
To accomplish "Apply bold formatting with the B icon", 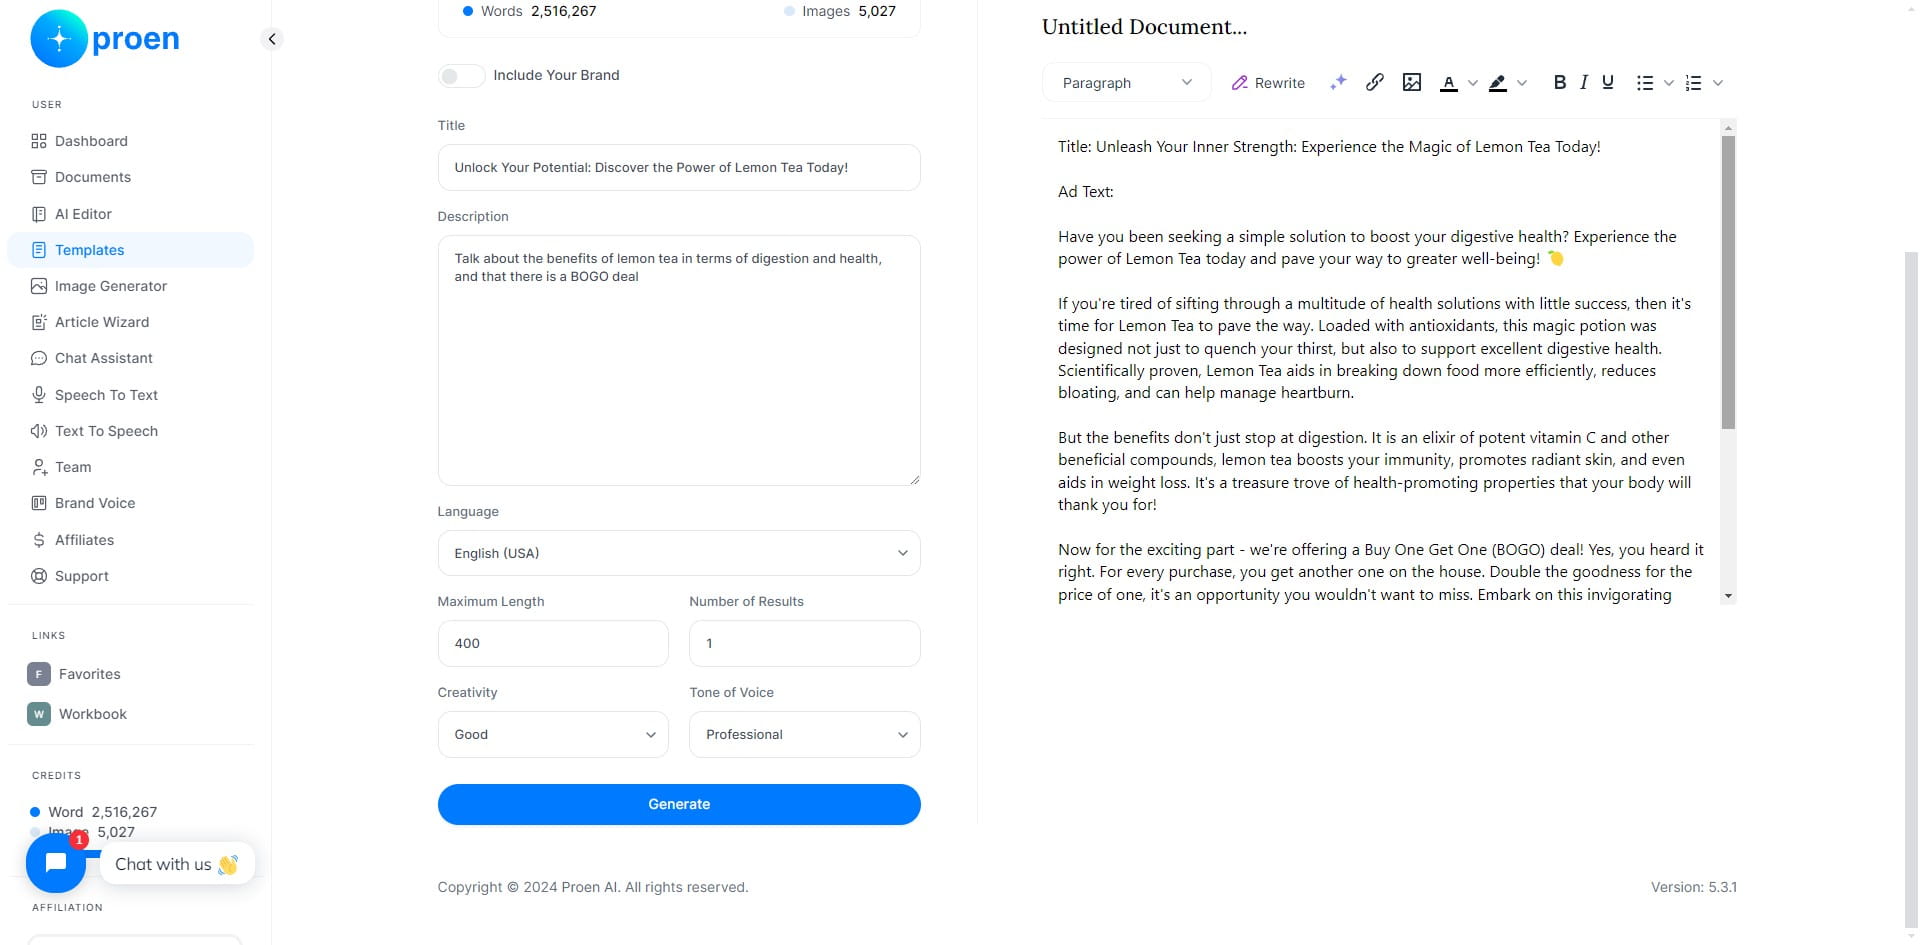I will (x=1559, y=82).
